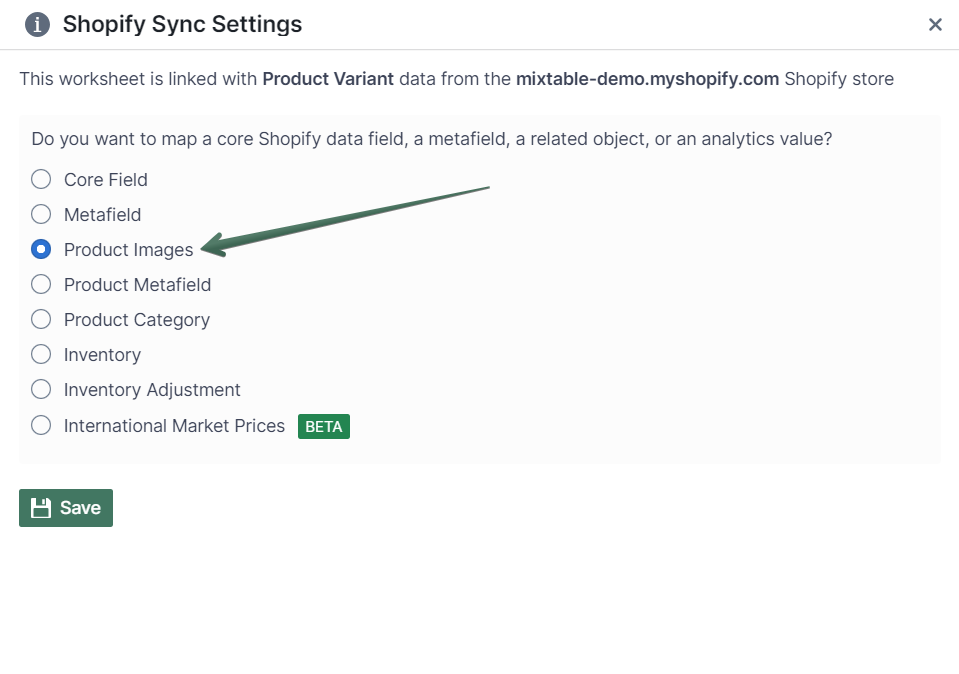The image size is (959, 674).
Task: Select the Core Field radio button
Action: pos(40,179)
